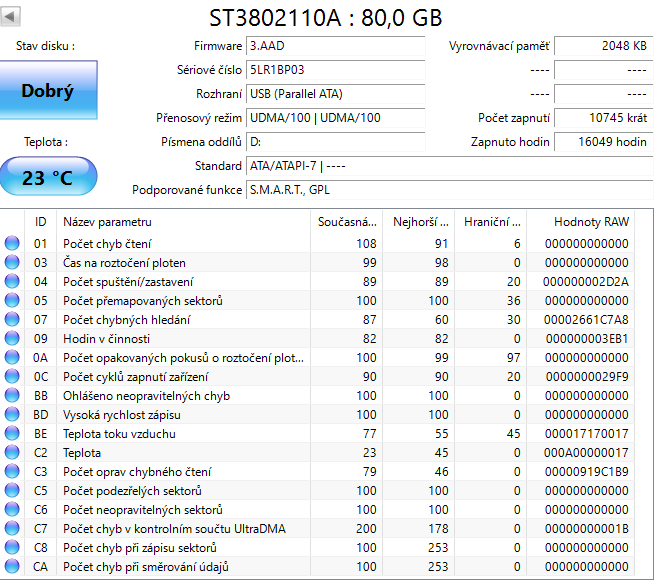Image resolution: width=662 pixels, height=587 pixels.
Task: Click the status icon beside ID CA
Action: pyautogui.click(x=12, y=567)
